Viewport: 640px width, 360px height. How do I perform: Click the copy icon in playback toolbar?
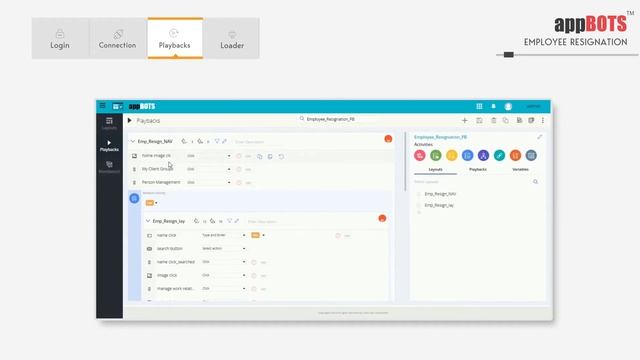[506, 120]
